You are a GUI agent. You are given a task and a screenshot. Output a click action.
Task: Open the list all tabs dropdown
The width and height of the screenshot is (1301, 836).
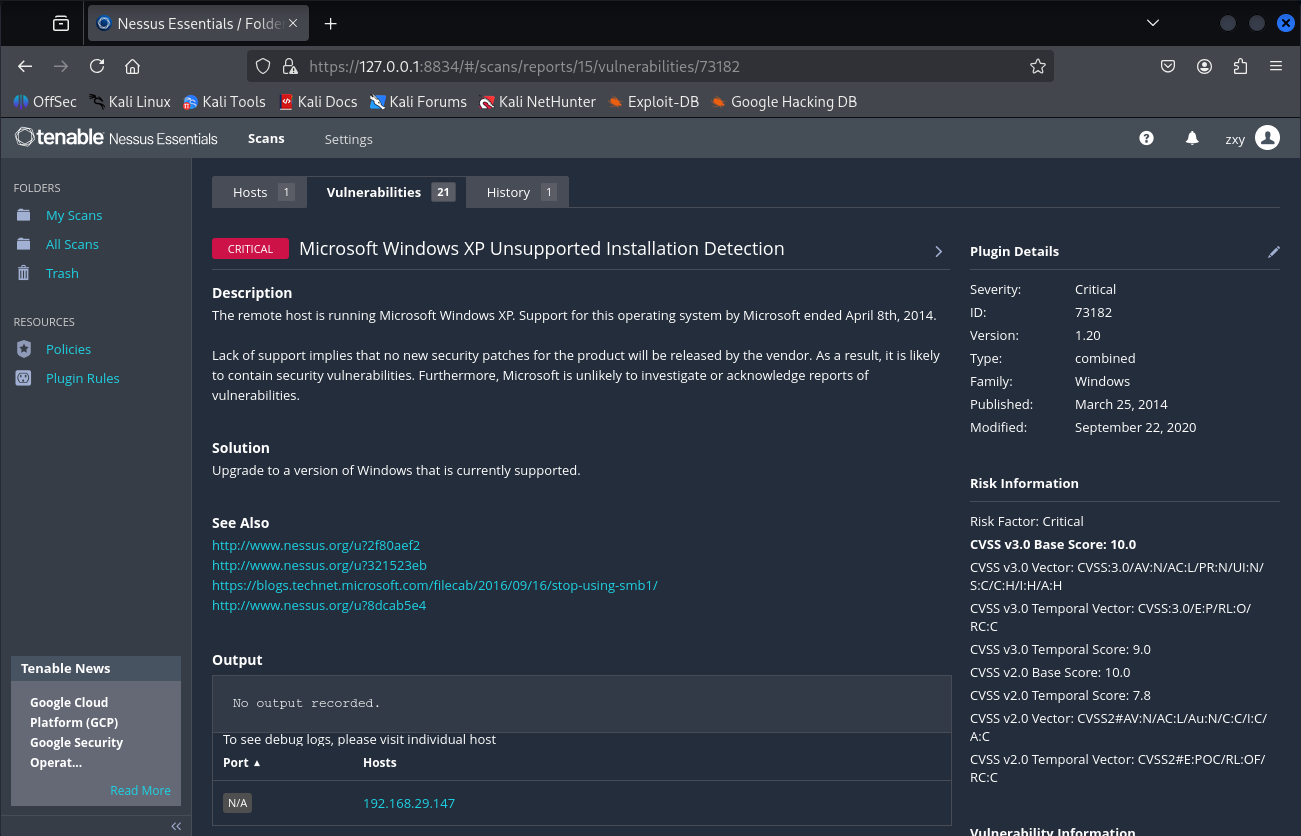pos(1153,22)
